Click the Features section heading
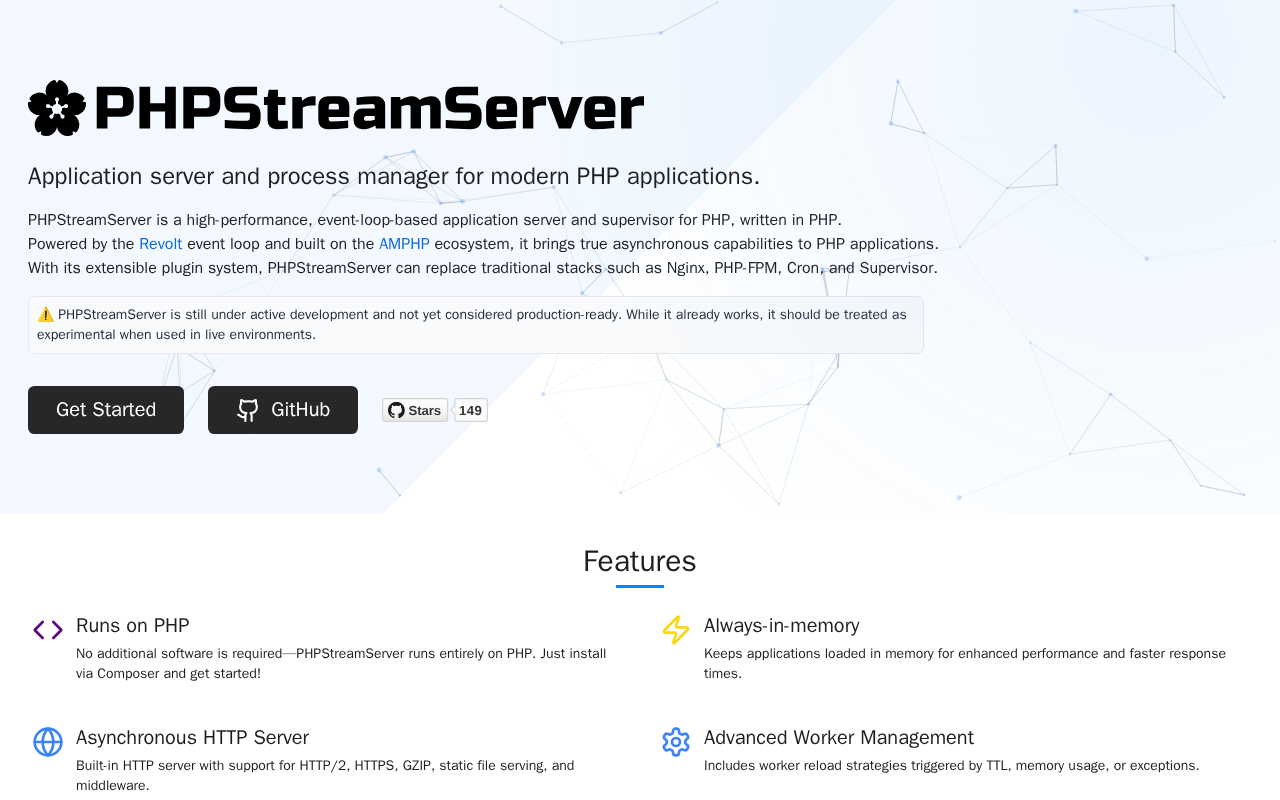 (x=640, y=561)
